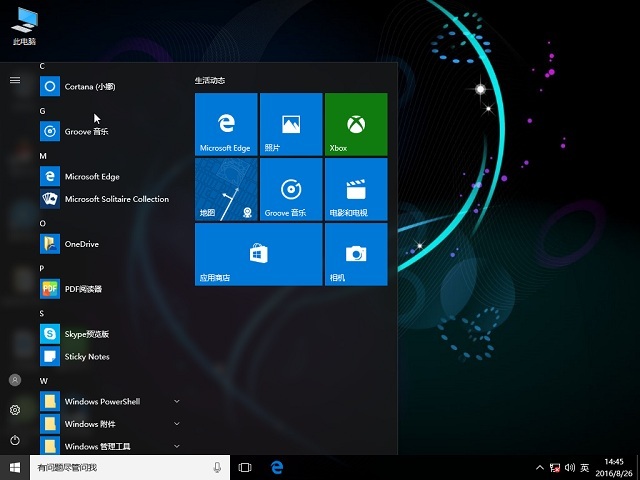The image size is (640, 480).
Task: Open the 相机 (Camera) tile
Action: (x=355, y=254)
